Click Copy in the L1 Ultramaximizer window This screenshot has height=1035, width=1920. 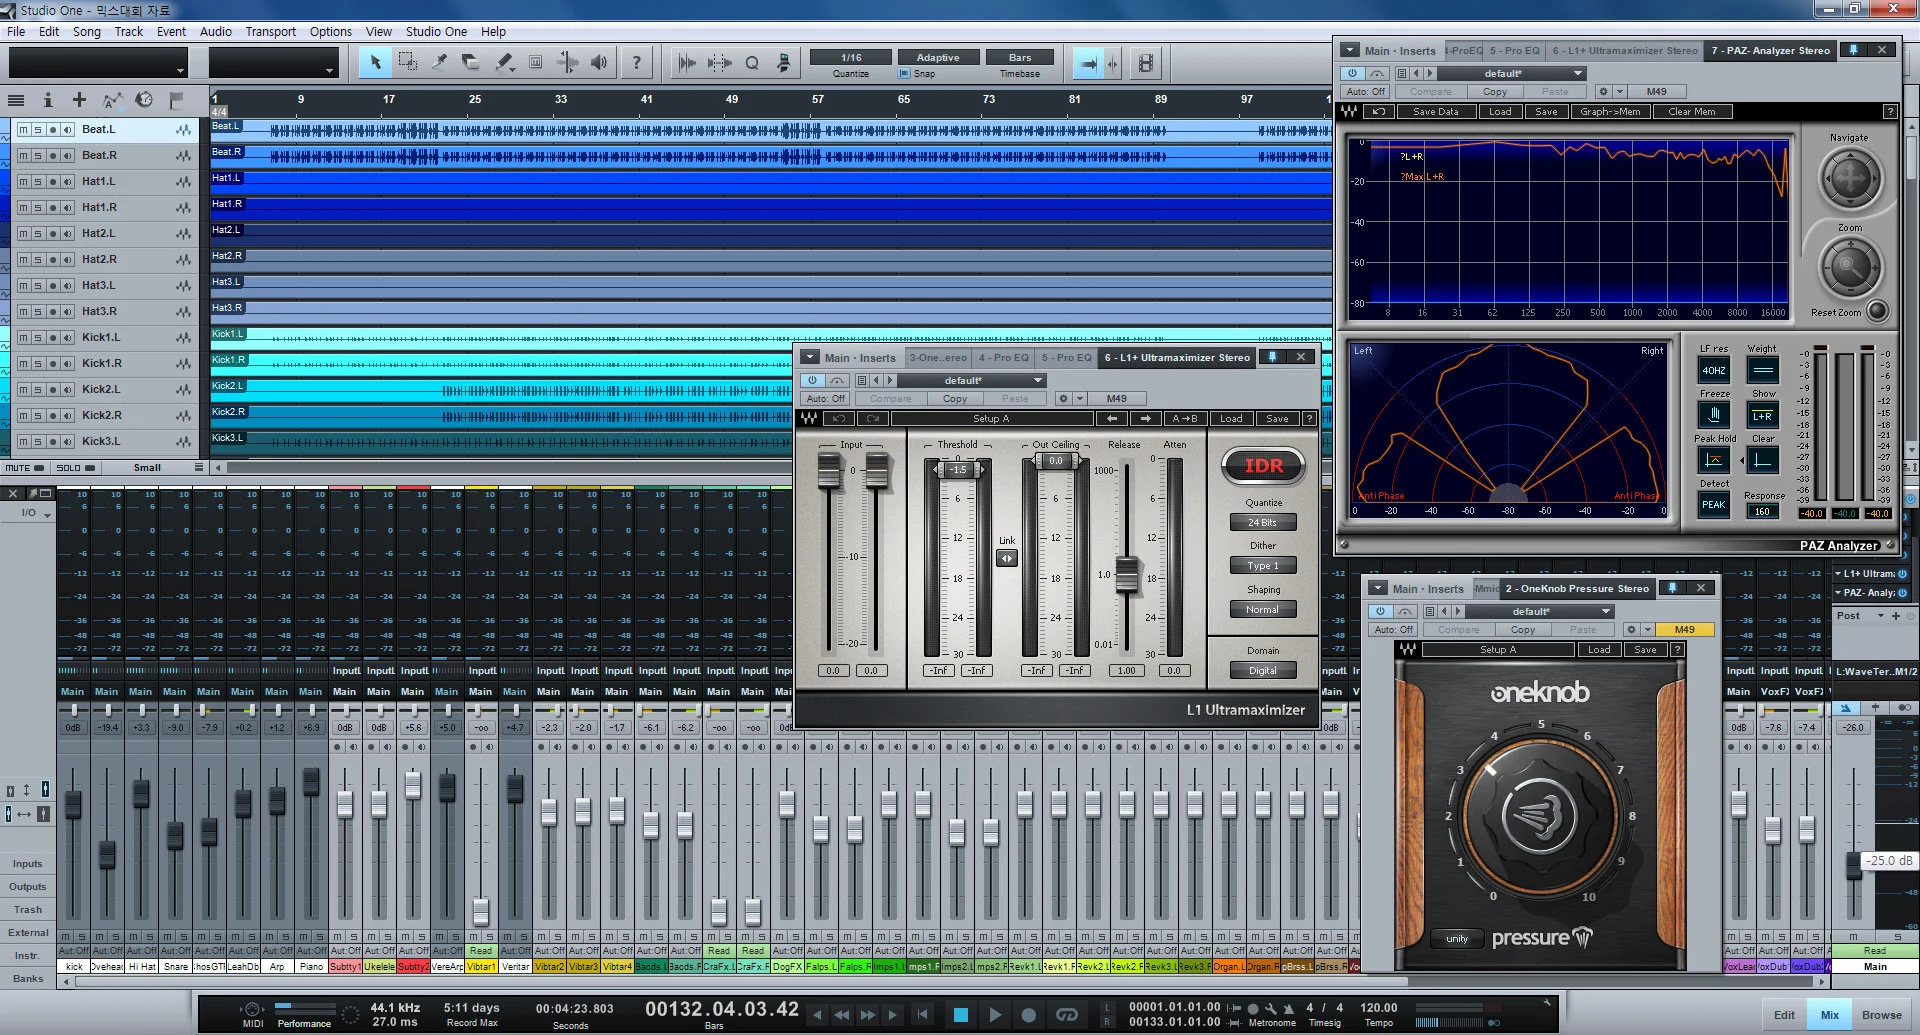(x=955, y=398)
